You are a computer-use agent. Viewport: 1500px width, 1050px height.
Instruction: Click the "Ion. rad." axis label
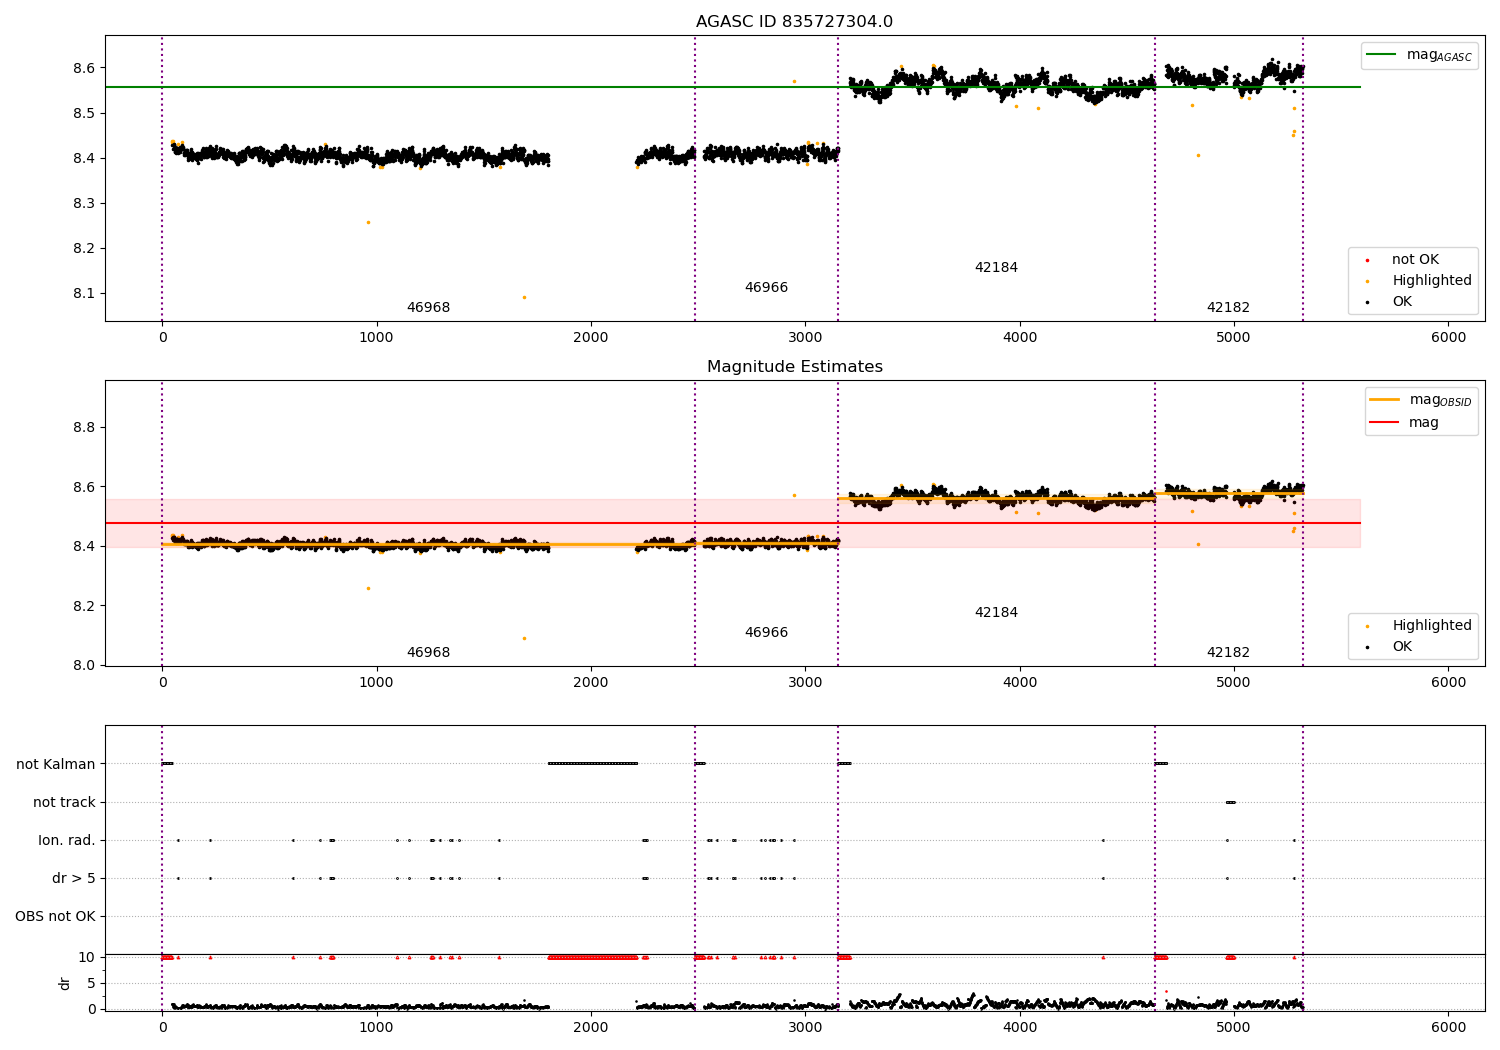point(67,840)
